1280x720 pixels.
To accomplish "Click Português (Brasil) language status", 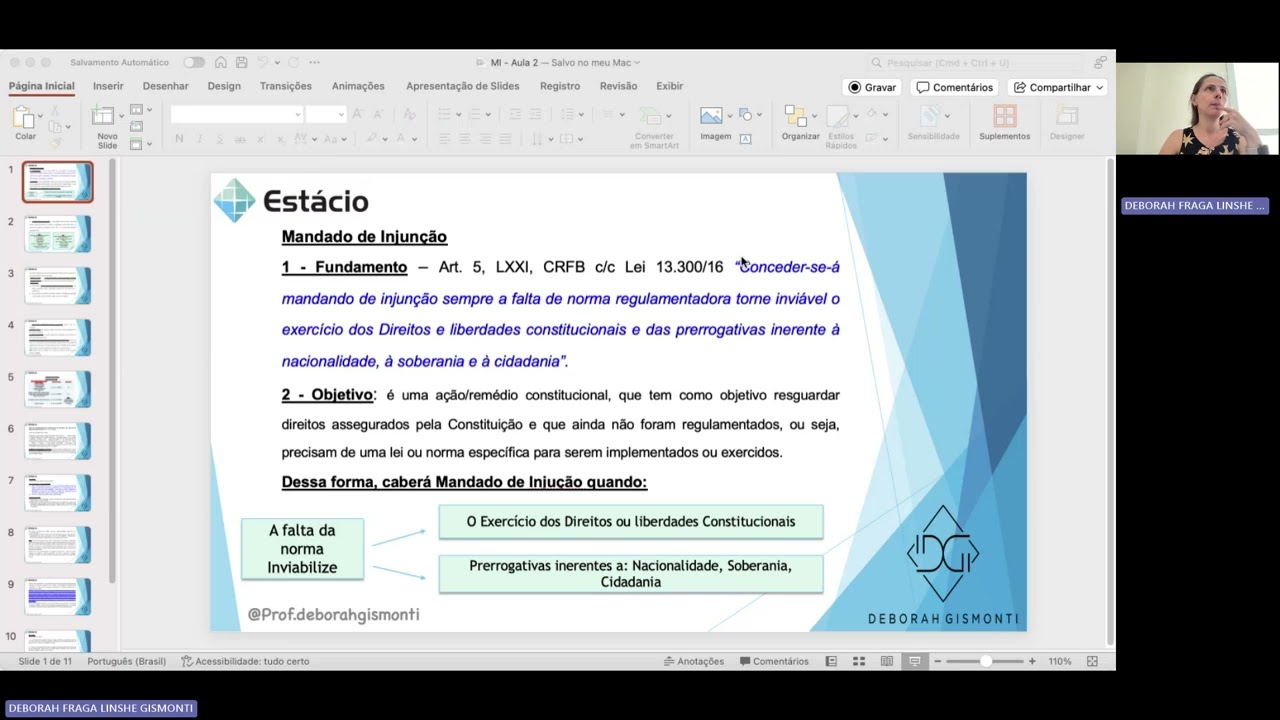I will tap(127, 661).
